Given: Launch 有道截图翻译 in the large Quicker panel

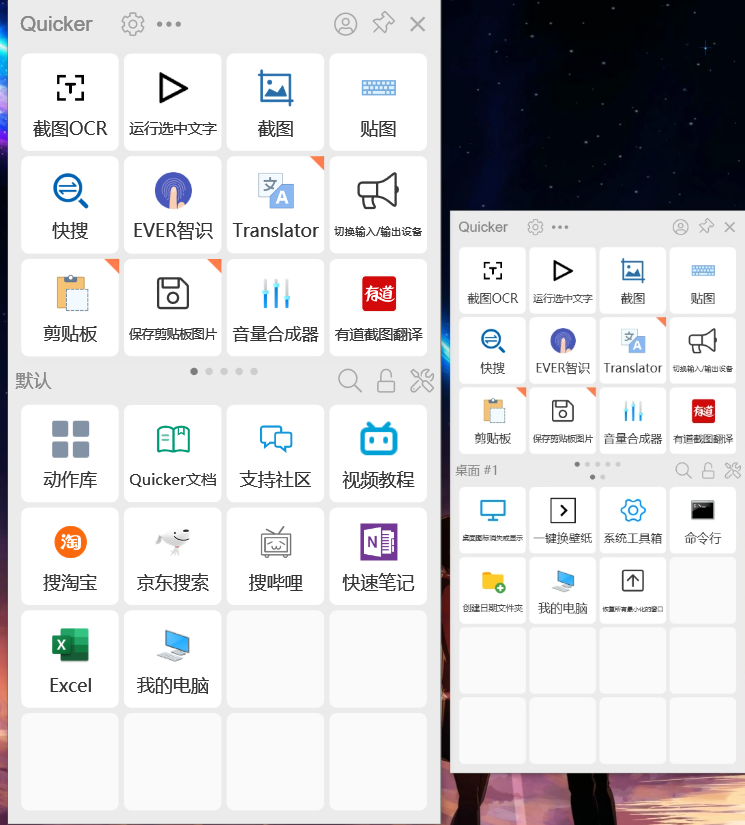Looking at the screenshot, I should click(x=378, y=307).
